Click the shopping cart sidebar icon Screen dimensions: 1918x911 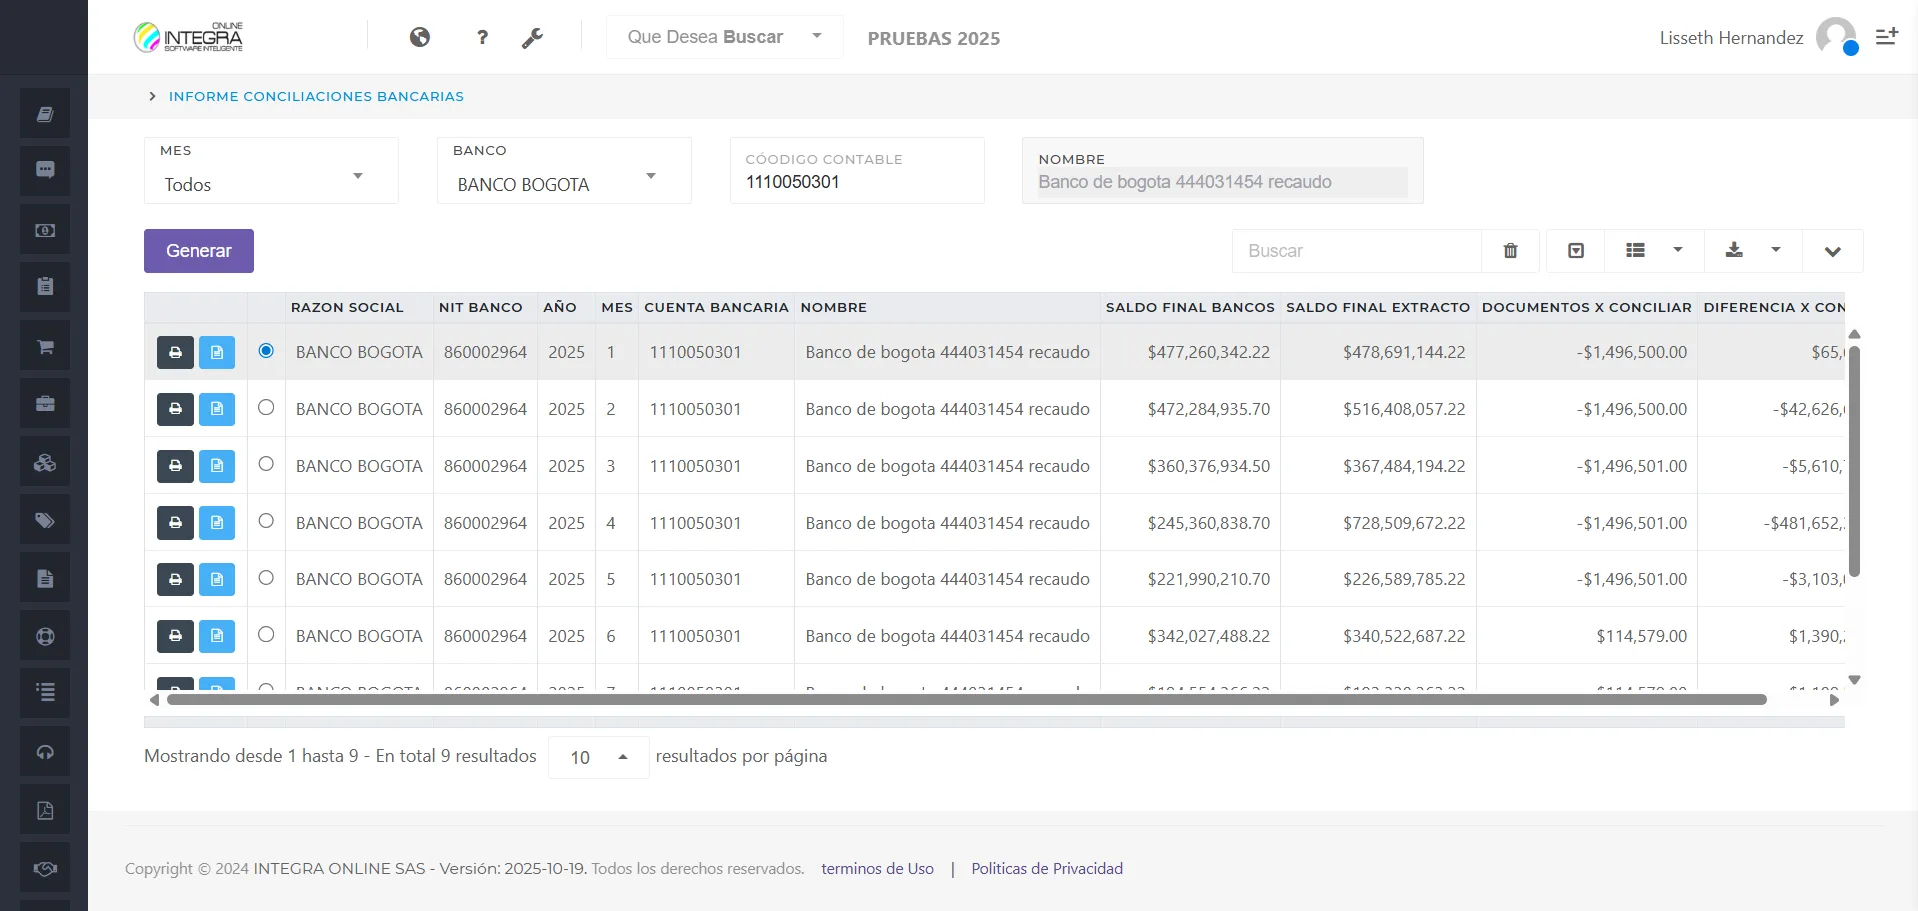coord(45,347)
